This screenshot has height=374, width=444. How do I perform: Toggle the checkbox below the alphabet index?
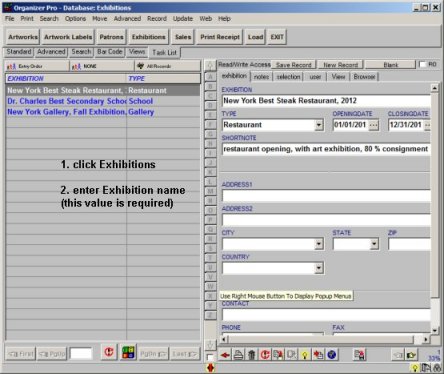tap(210, 357)
